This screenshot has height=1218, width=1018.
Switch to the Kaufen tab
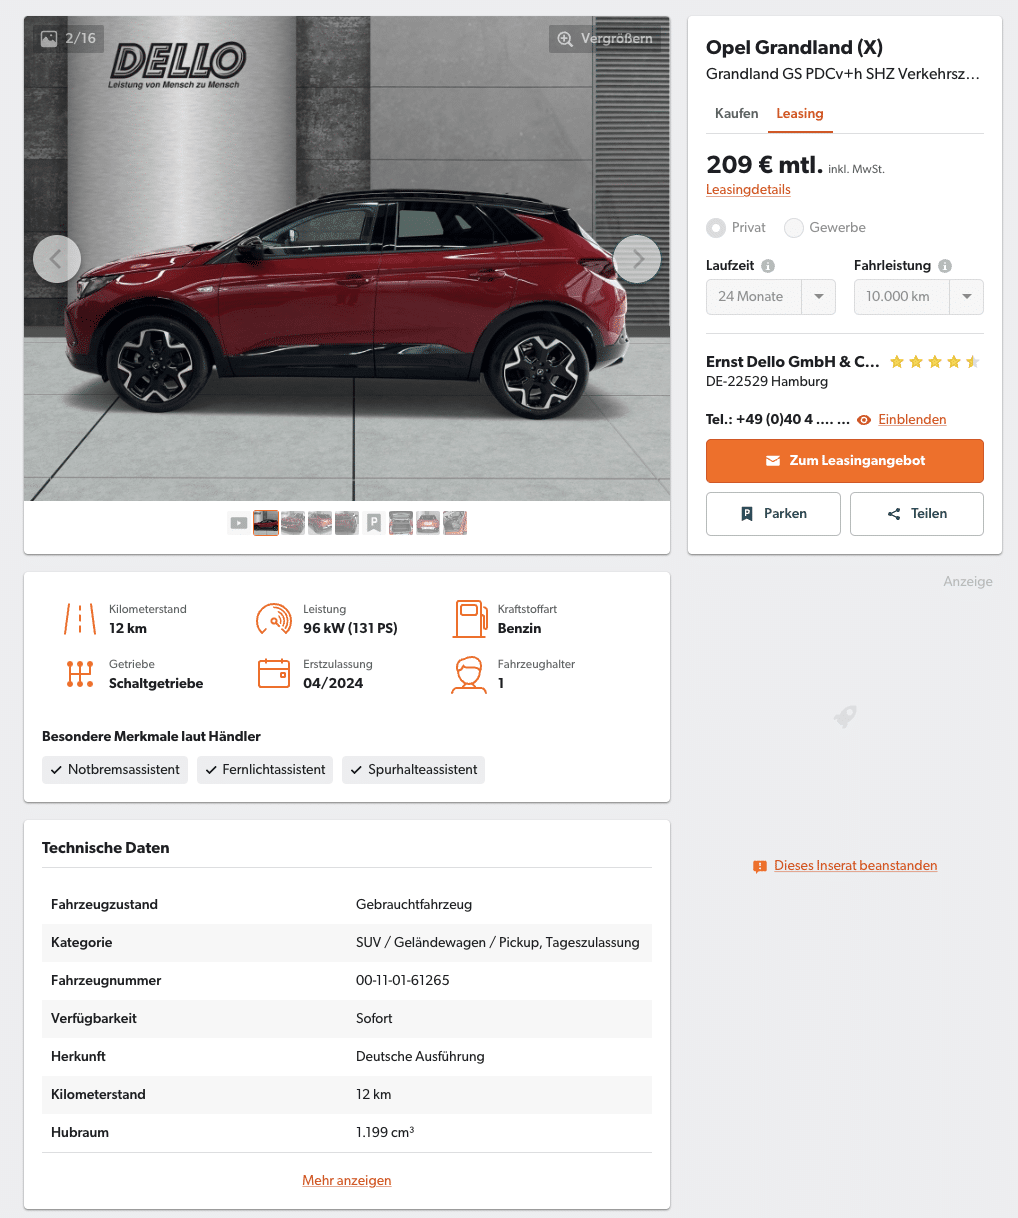737,114
